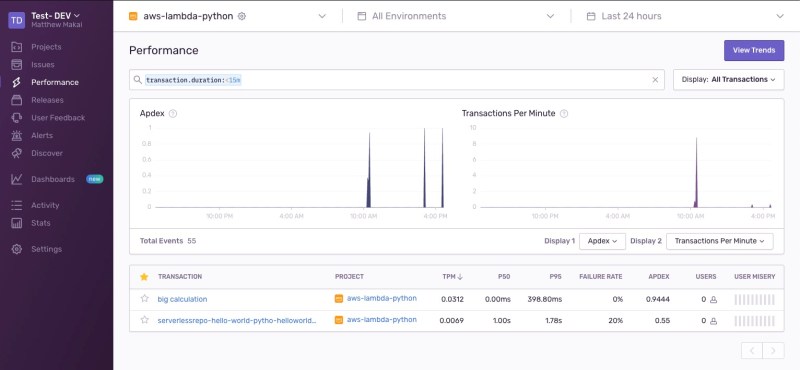Toggle the starred transactions header star

coord(144,277)
